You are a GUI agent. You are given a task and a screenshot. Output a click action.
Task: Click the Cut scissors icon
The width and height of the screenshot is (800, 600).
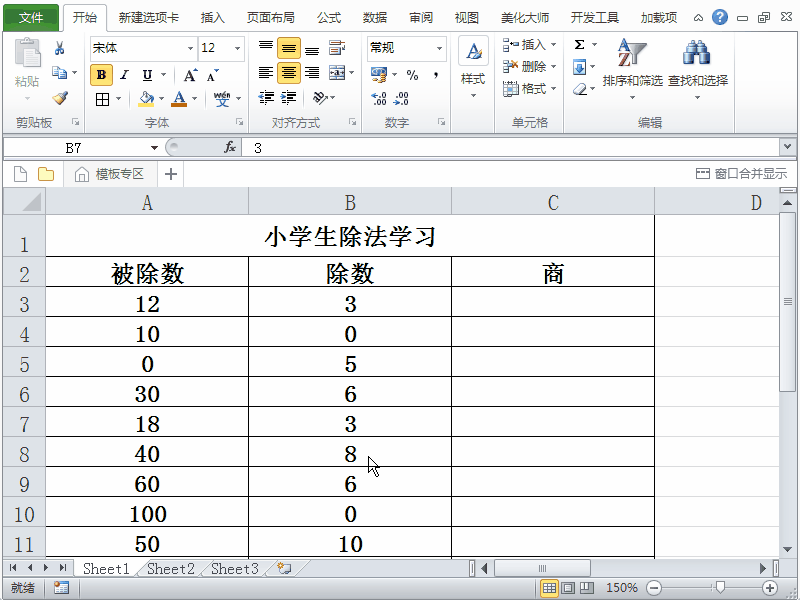pyautogui.click(x=60, y=48)
